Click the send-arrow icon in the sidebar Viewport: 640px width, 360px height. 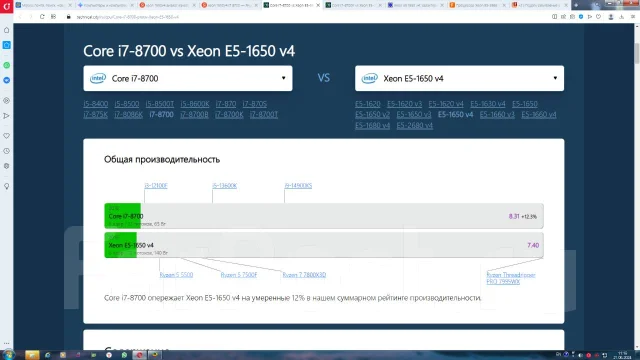(x=7, y=116)
